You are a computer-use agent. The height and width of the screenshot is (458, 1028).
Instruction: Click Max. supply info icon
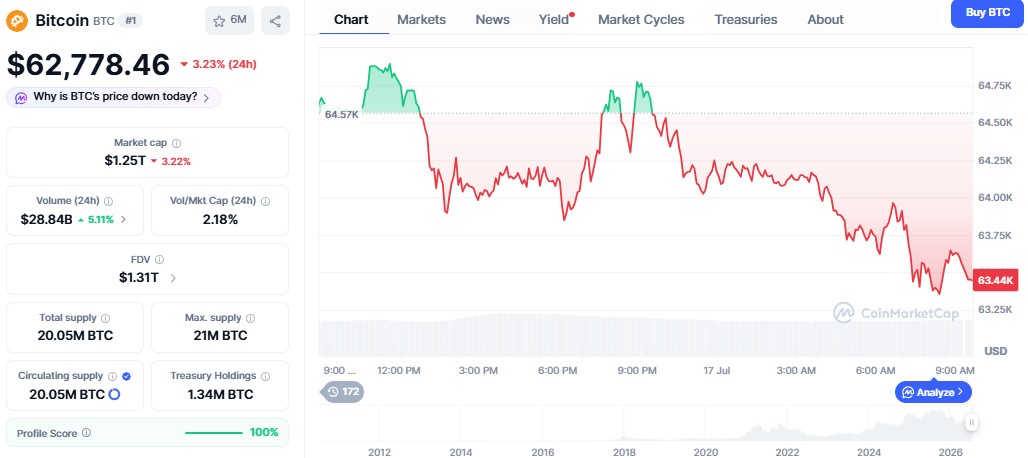click(x=250, y=318)
